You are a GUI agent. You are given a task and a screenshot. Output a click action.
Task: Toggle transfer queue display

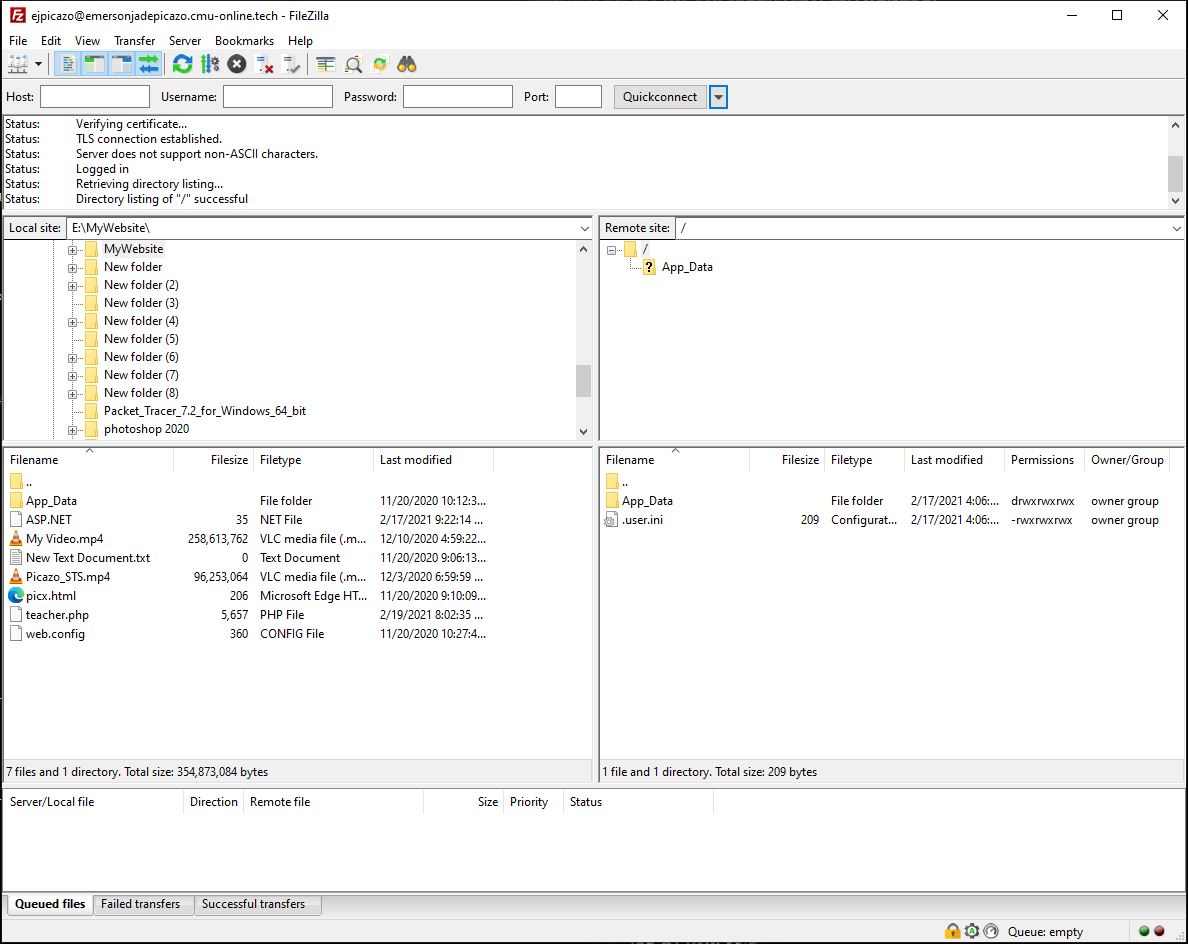(149, 65)
